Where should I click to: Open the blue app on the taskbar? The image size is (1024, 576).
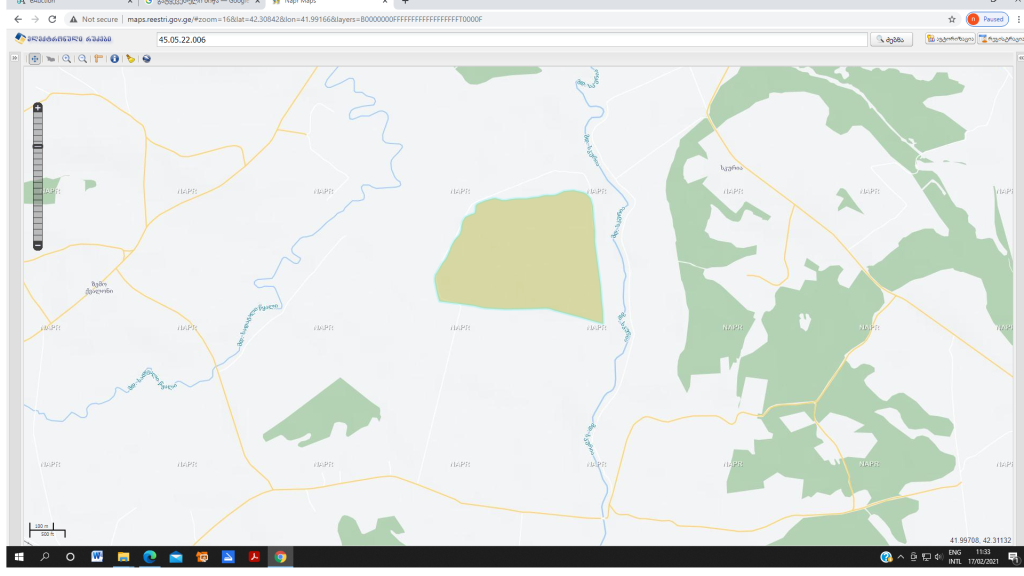[228, 557]
